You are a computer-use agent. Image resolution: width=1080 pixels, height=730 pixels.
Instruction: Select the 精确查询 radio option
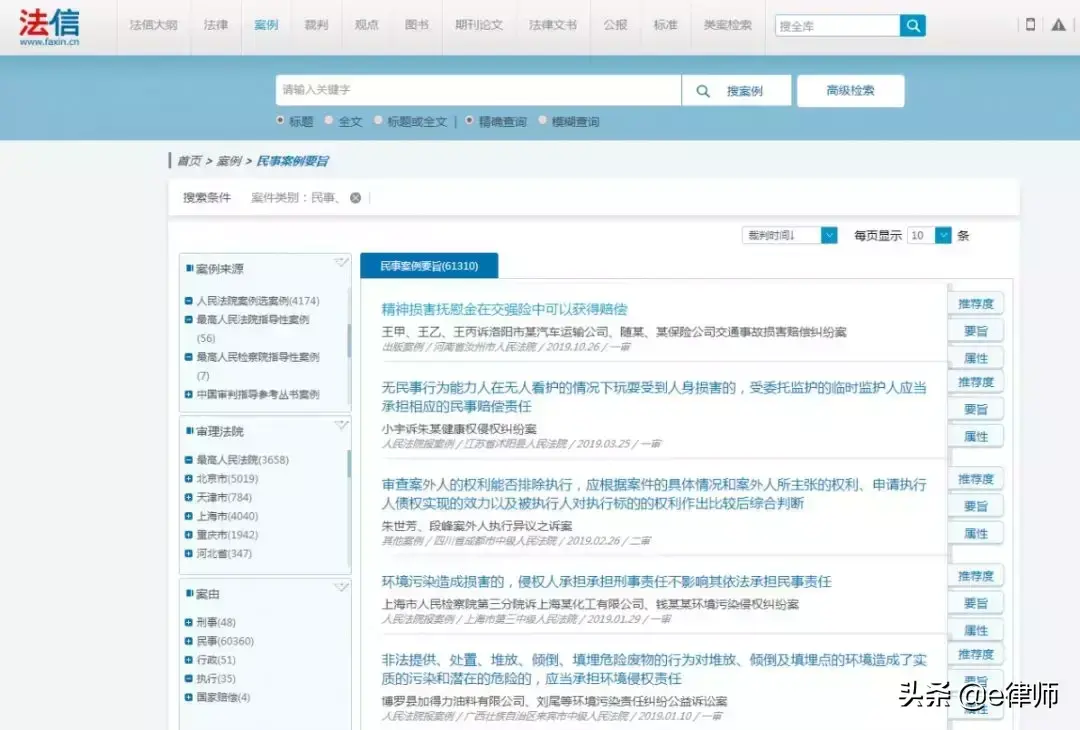[x=469, y=121]
